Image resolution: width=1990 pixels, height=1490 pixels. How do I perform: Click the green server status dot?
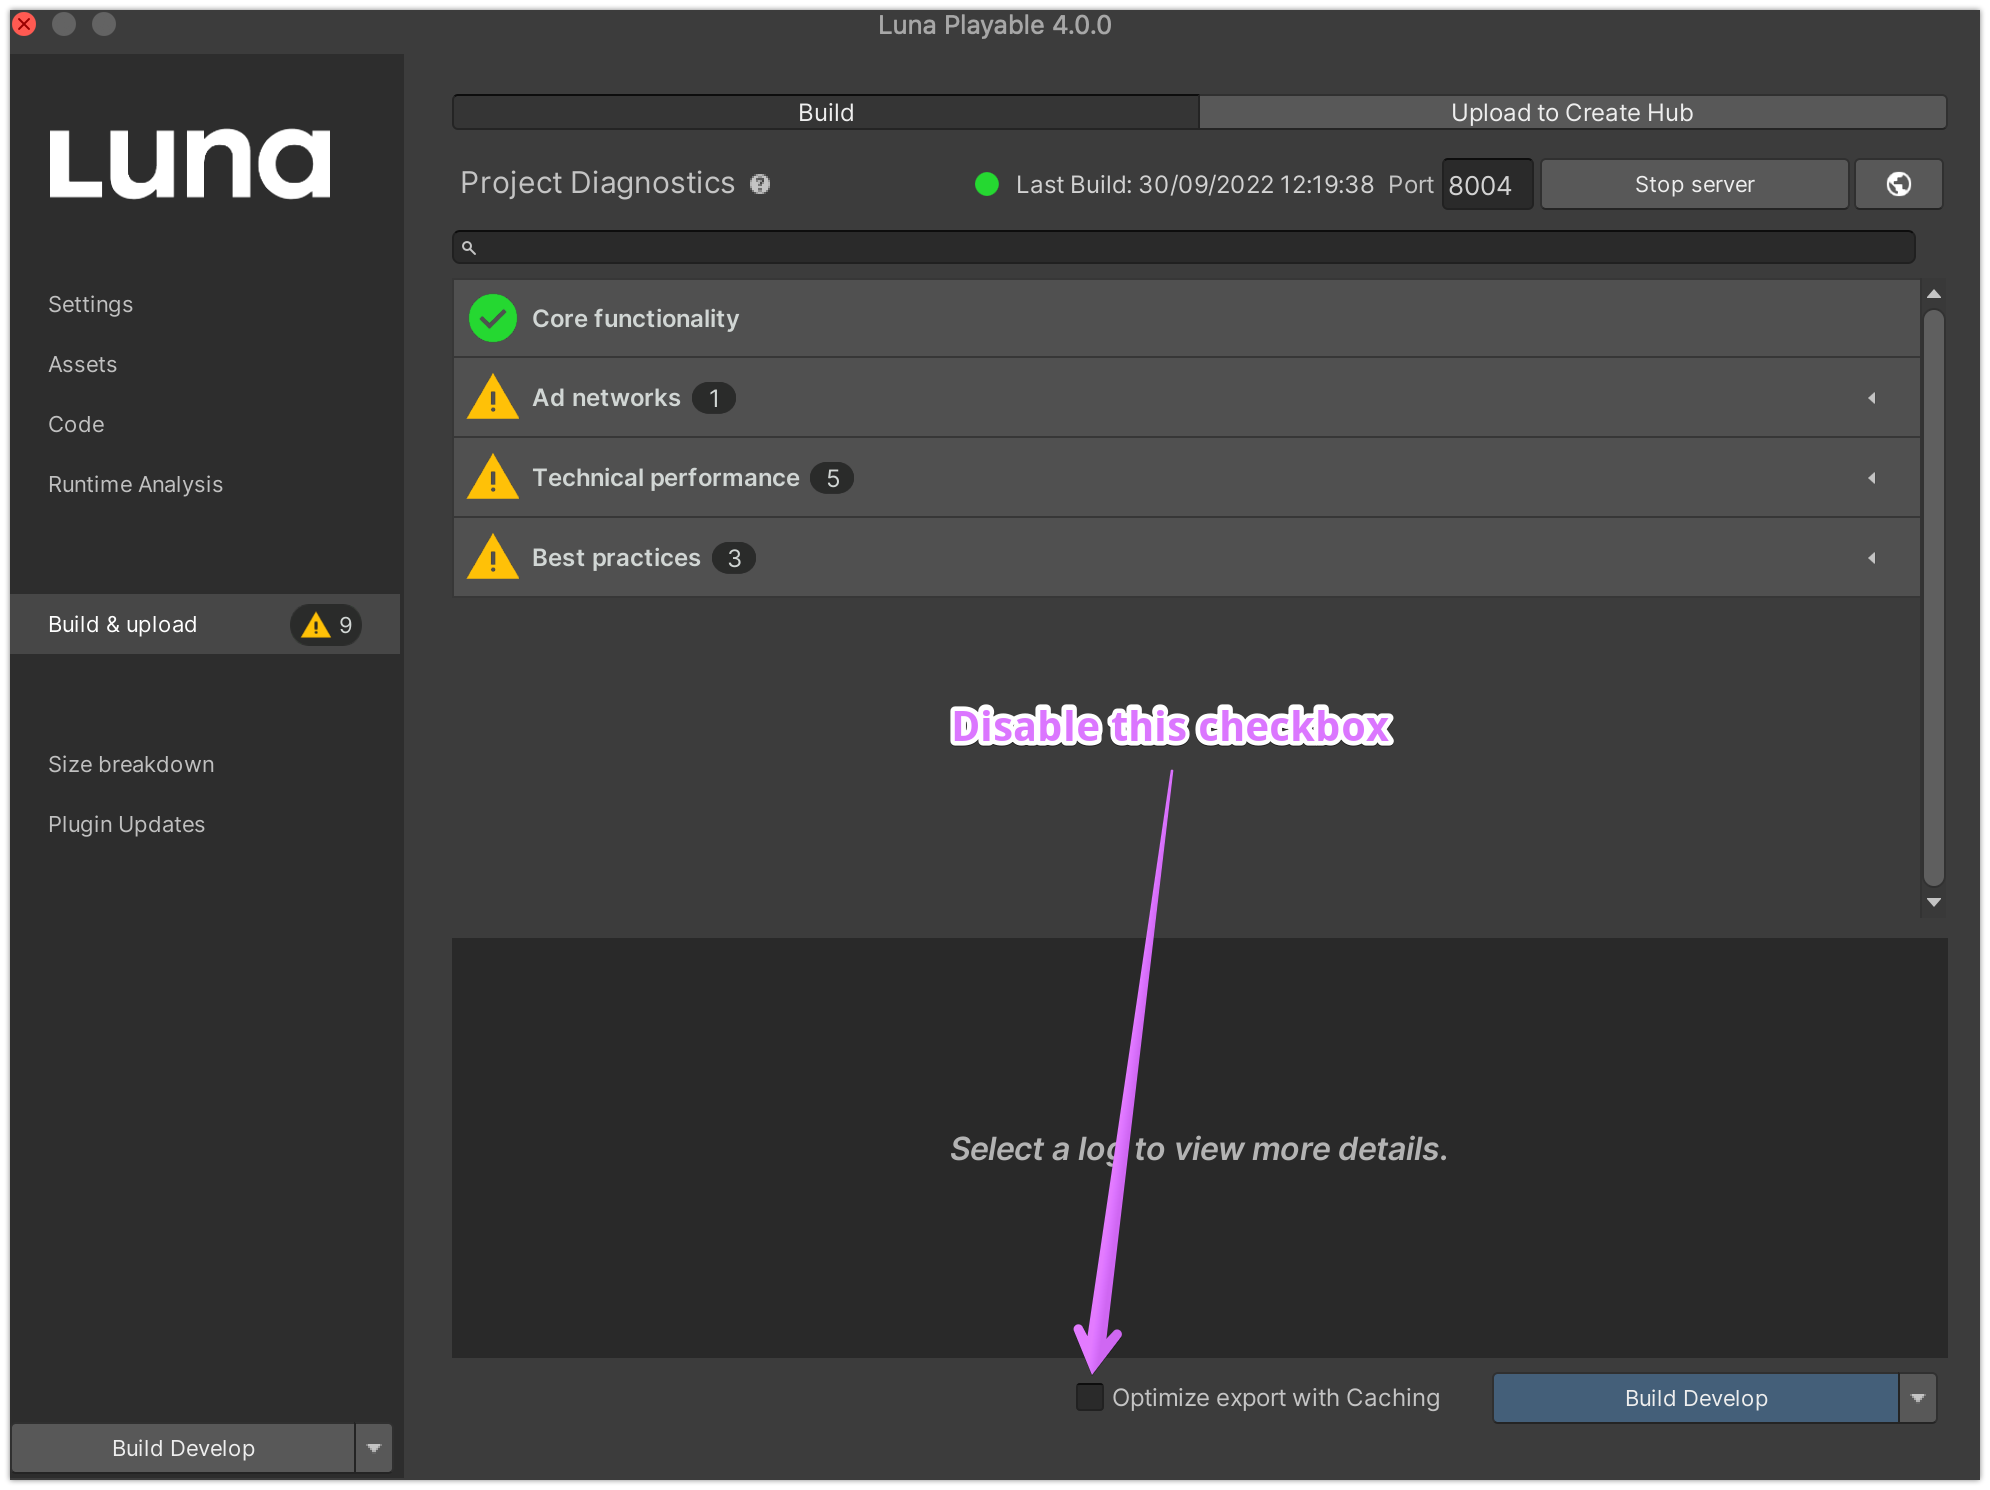click(x=987, y=184)
